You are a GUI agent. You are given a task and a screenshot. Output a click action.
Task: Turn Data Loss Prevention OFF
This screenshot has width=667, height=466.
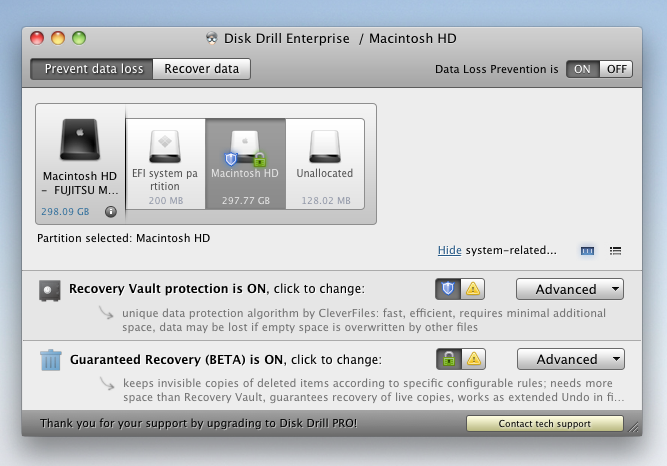click(616, 69)
